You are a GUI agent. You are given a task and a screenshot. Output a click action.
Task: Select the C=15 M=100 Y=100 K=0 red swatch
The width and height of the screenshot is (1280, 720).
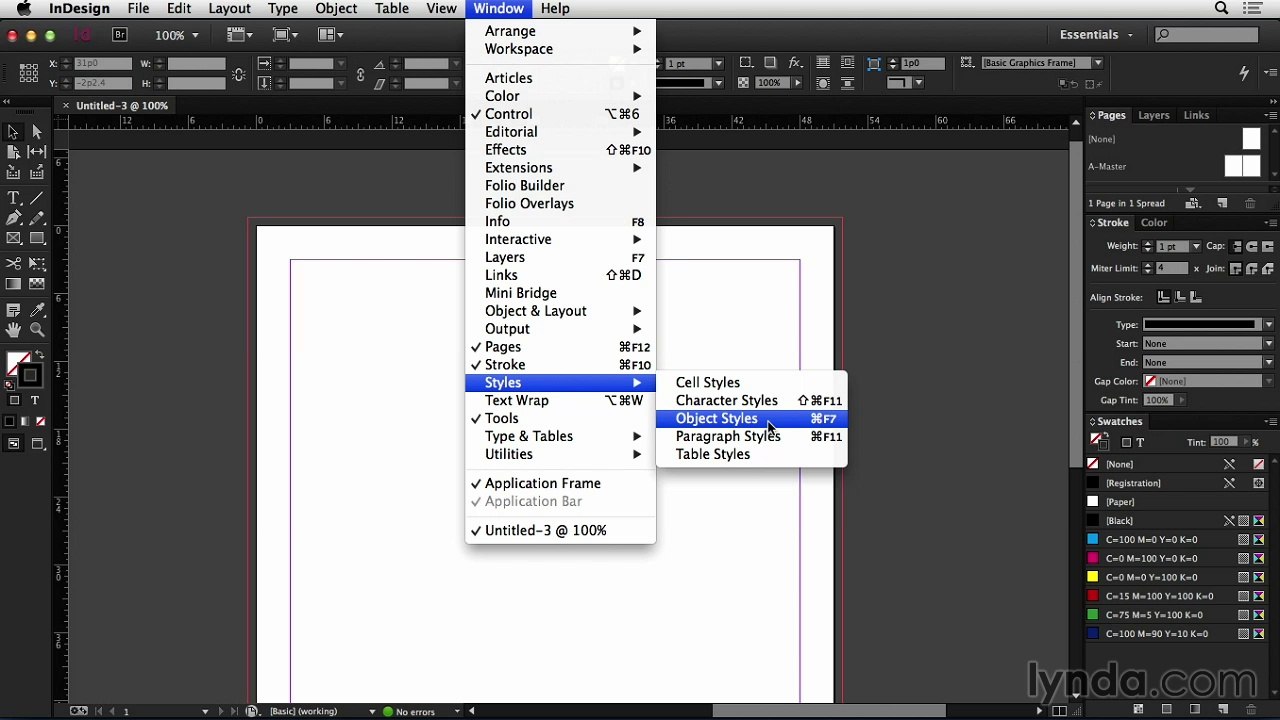1177,597
